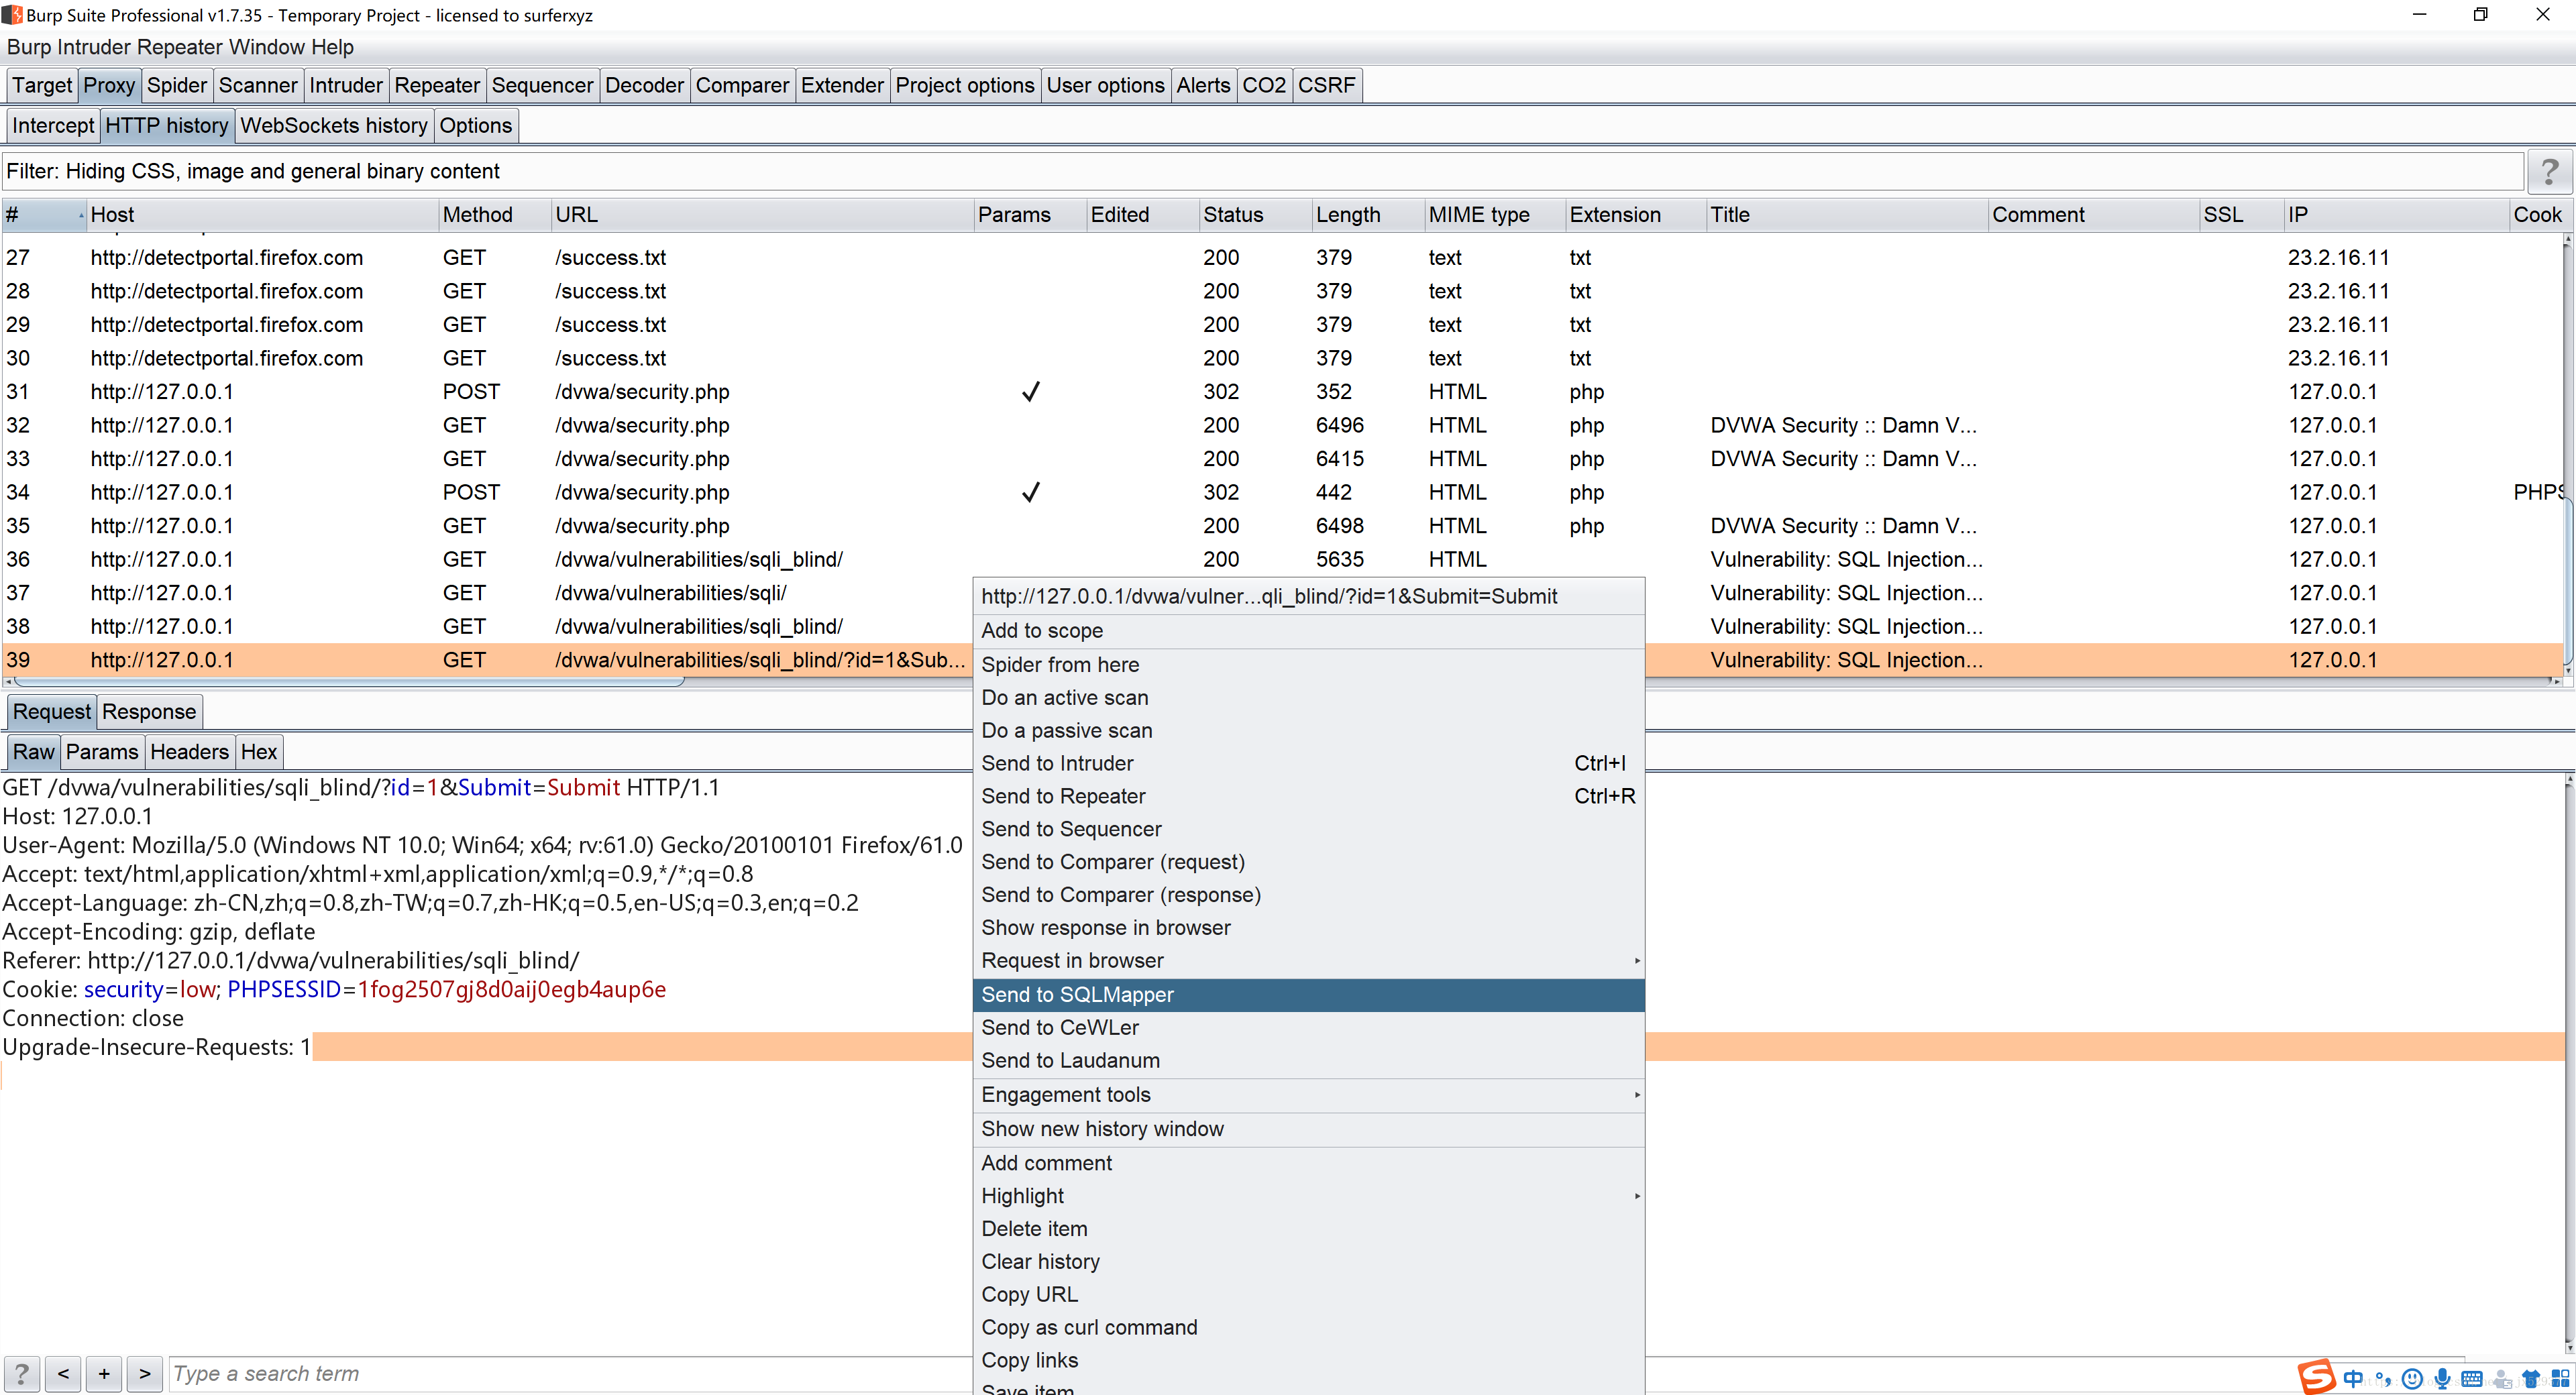Click Sogou account login person icon
The height and width of the screenshot is (1395, 2576).
pos(2502,1379)
